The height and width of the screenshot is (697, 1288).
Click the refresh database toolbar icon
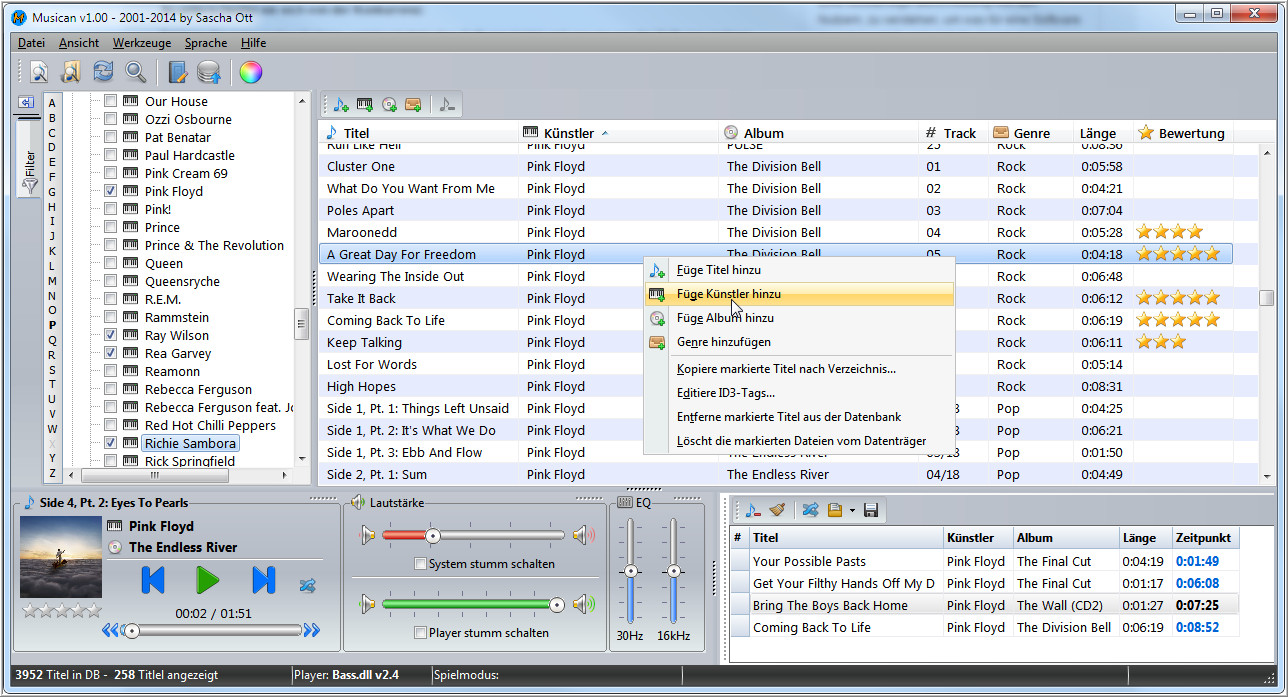[x=103, y=72]
